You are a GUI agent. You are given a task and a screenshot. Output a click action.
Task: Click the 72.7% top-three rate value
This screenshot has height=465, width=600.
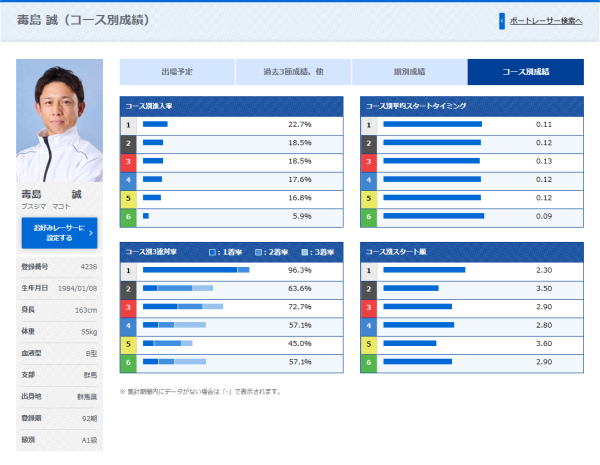click(x=300, y=307)
